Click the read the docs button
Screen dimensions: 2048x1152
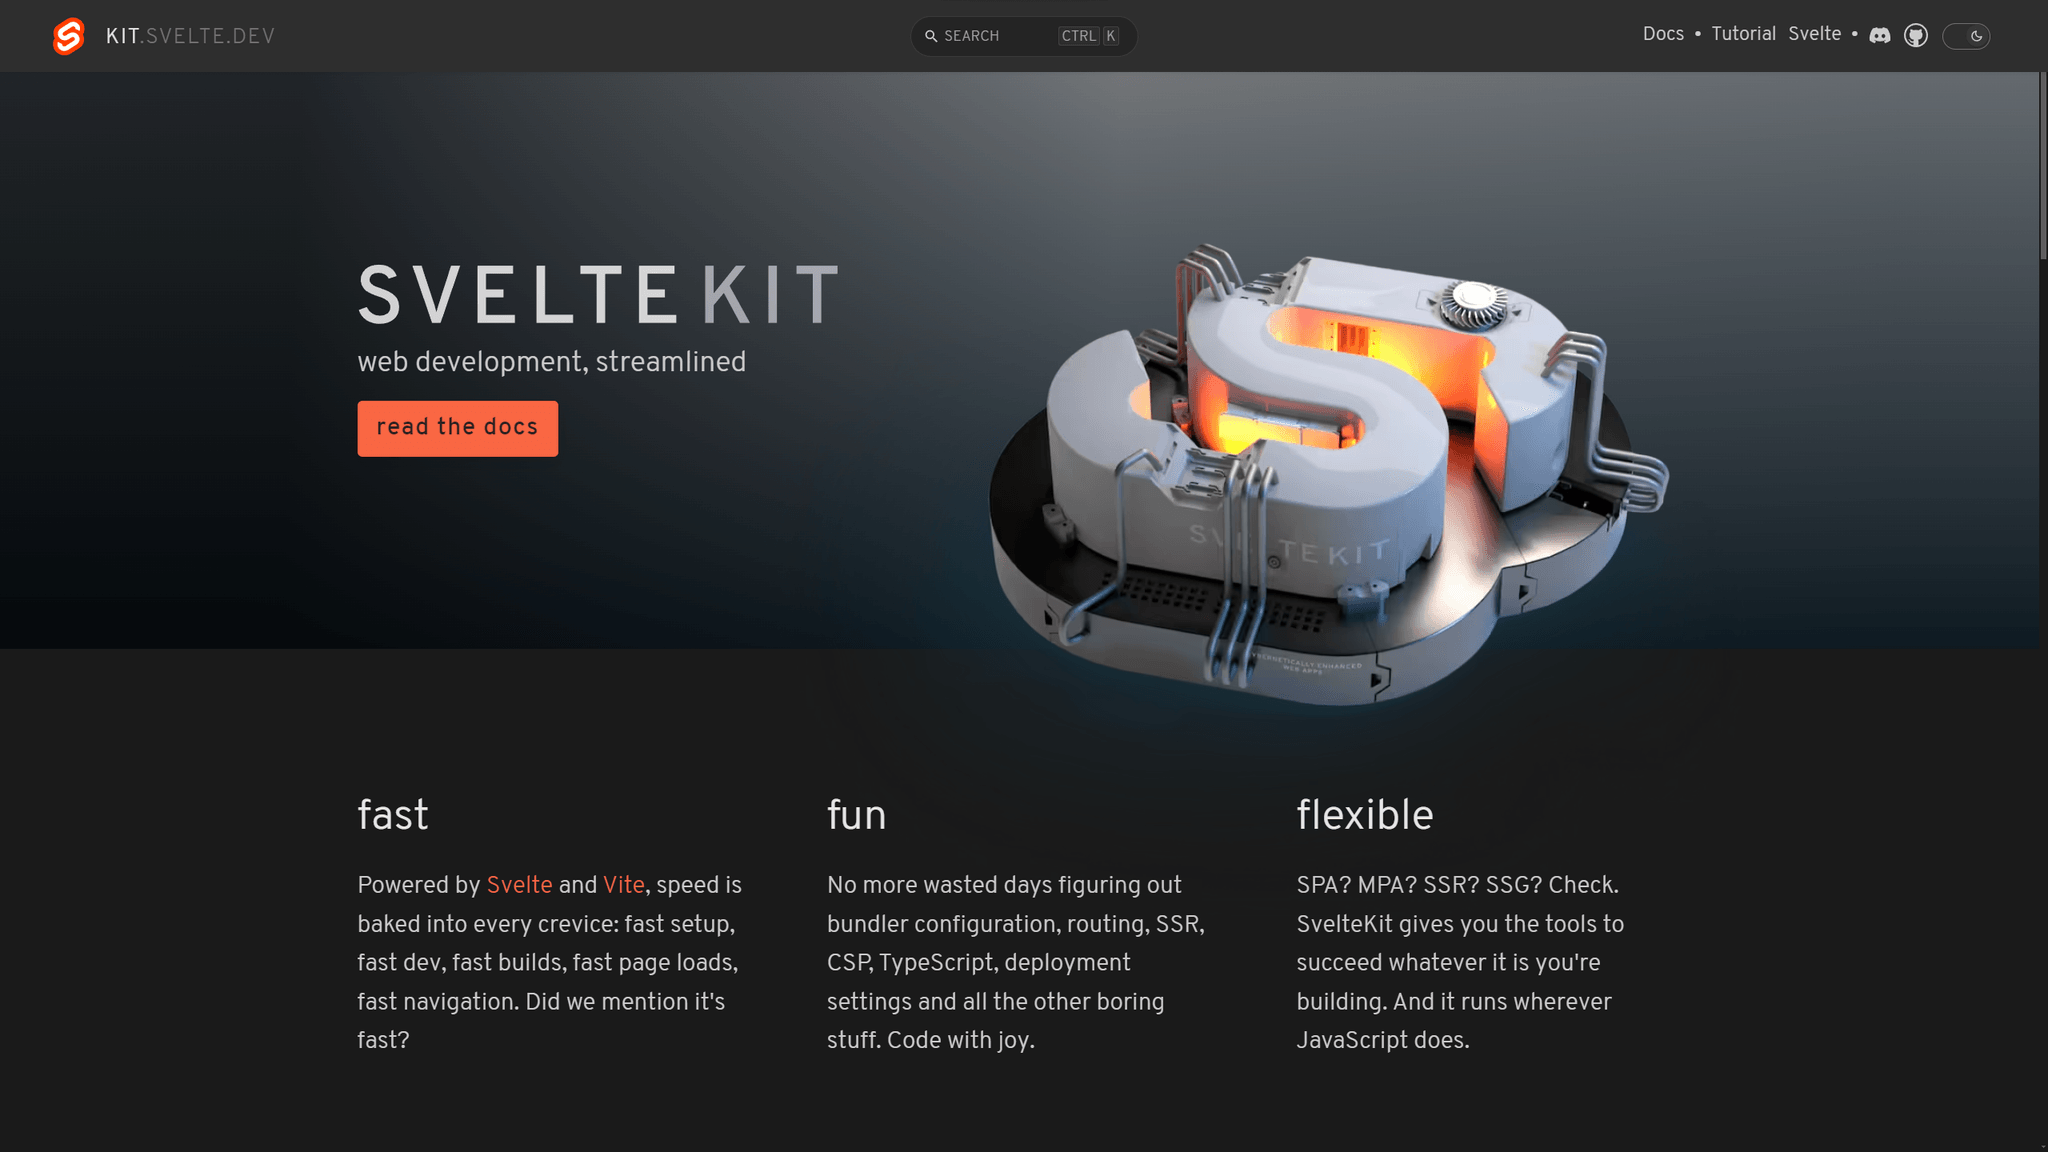[x=457, y=428]
